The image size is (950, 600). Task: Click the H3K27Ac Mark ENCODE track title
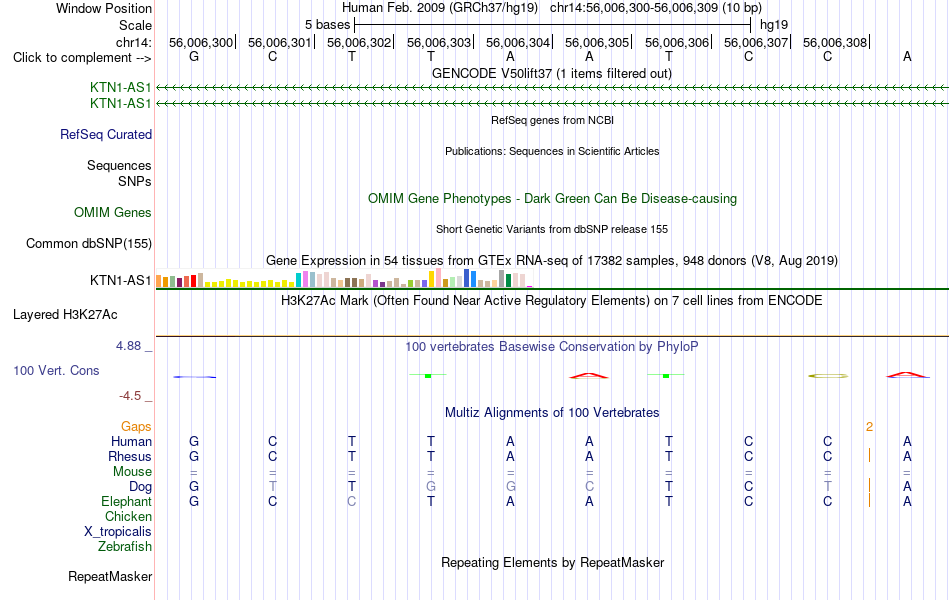coord(552,301)
